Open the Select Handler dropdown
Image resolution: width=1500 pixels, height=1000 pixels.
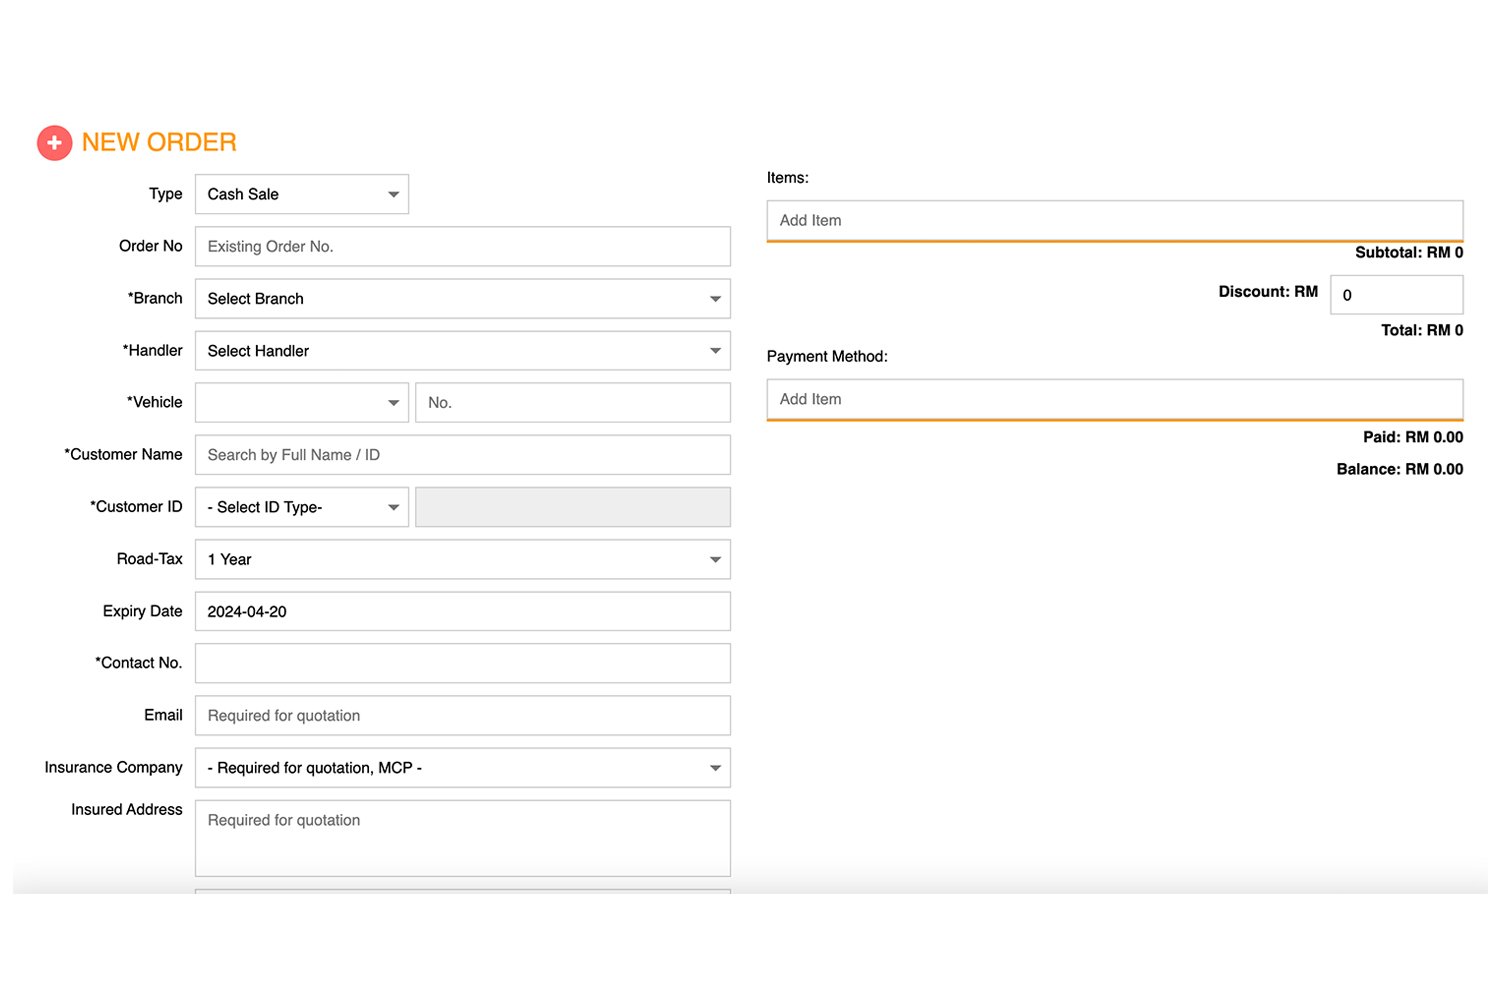(462, 351)
